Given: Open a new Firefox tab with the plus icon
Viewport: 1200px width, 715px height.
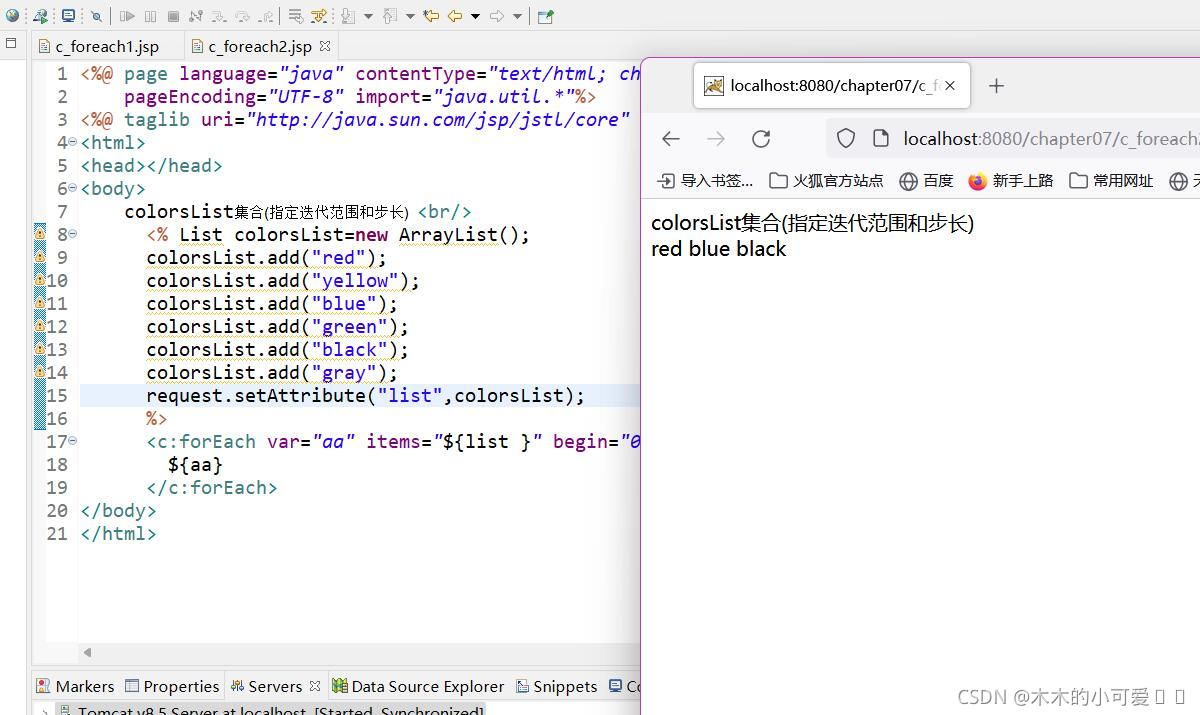Looking at the screenshot, I should [996, 86].
